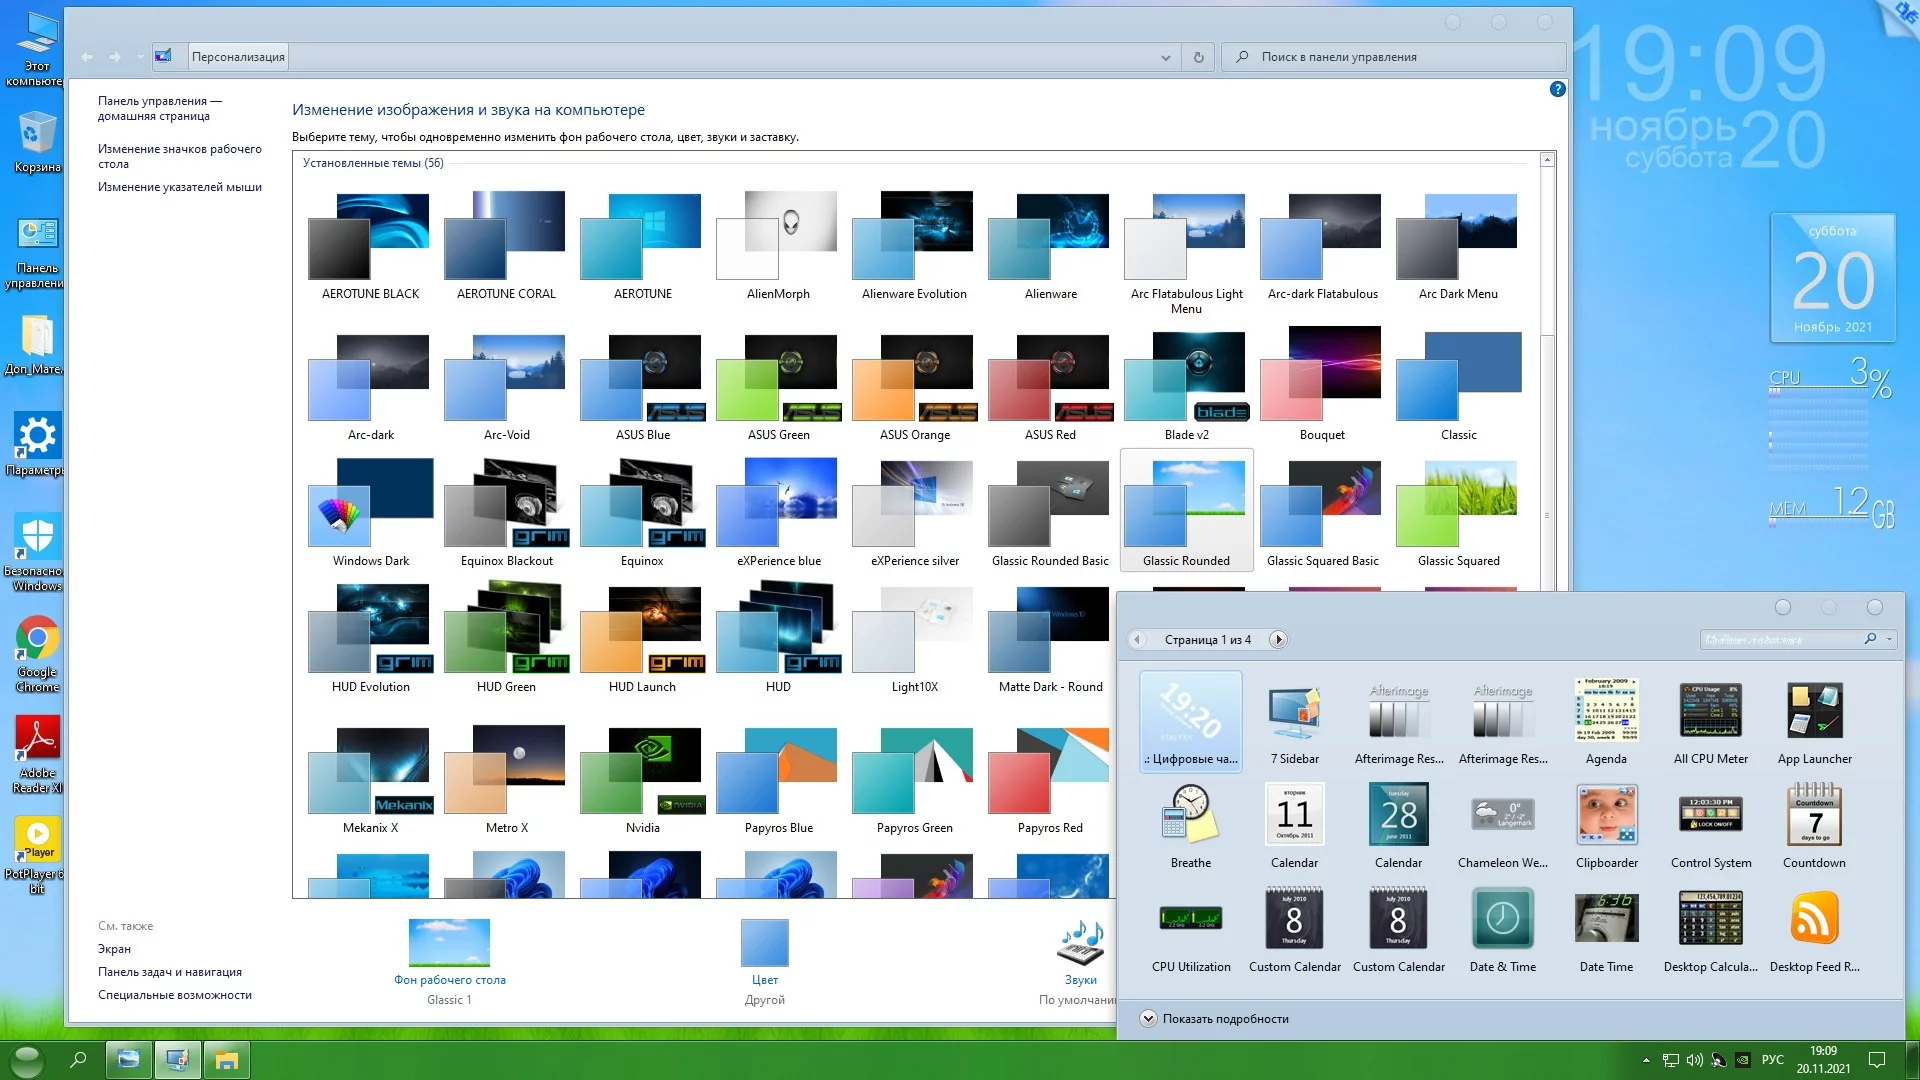Viewport: 1920px width, 1080px height.
Task: Open Фон рабочего стола settings
Action: pyautogui.click(x=449, y=944)
